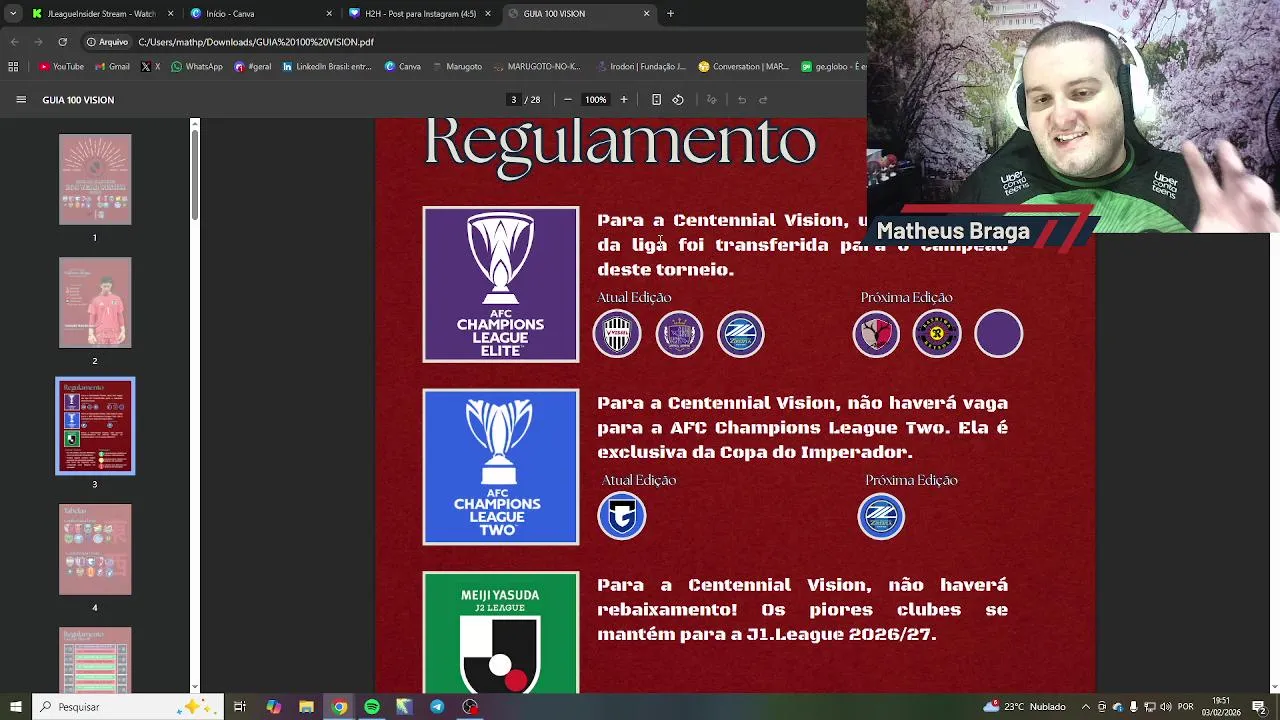The image size is (1280, 720).
Task: Open the MARUGOTO-NO-K bookmark
Action: pos(537,67)
